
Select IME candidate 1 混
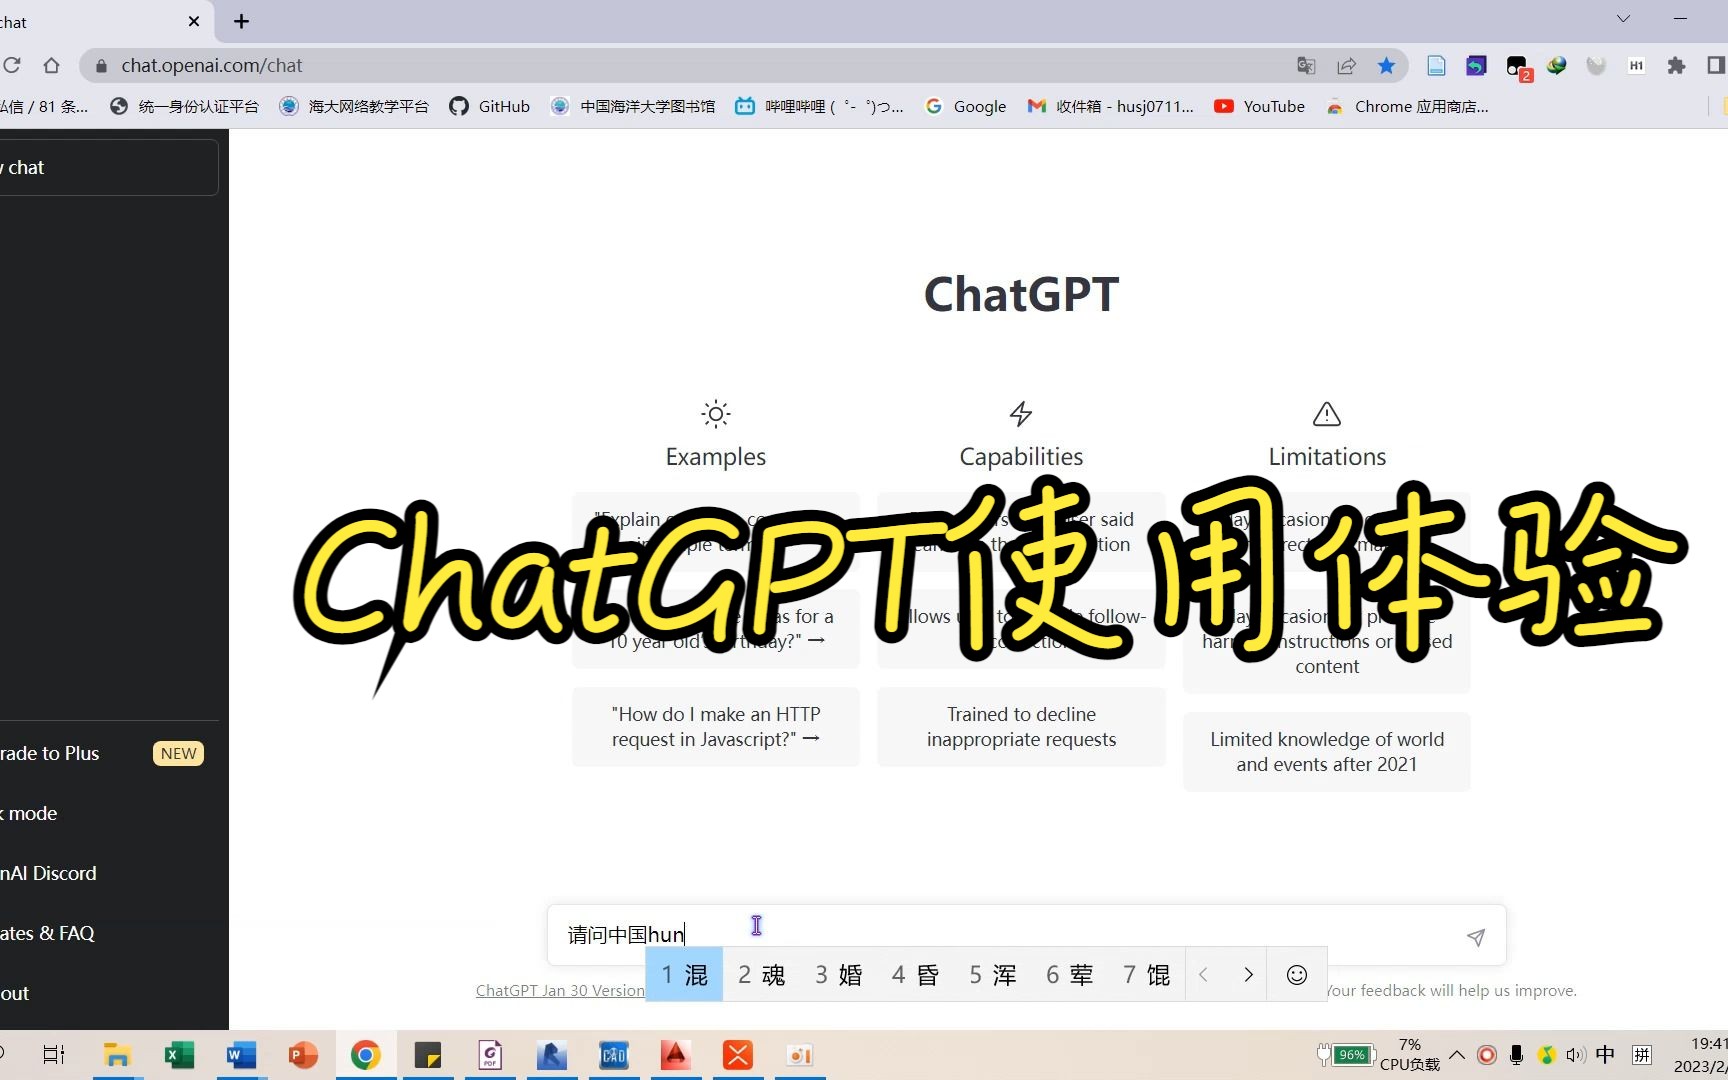click(x=685, y=975)
